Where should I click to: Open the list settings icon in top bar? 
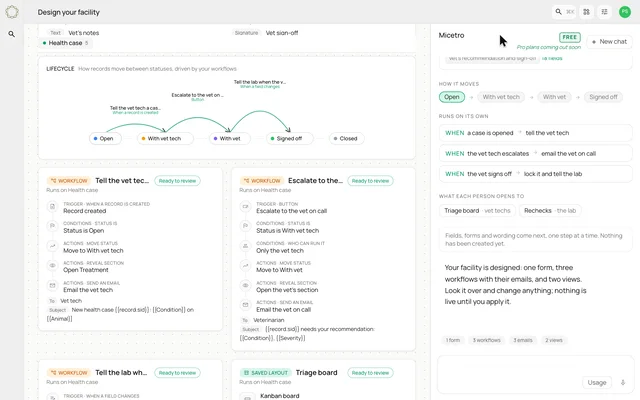coord(604,12)
